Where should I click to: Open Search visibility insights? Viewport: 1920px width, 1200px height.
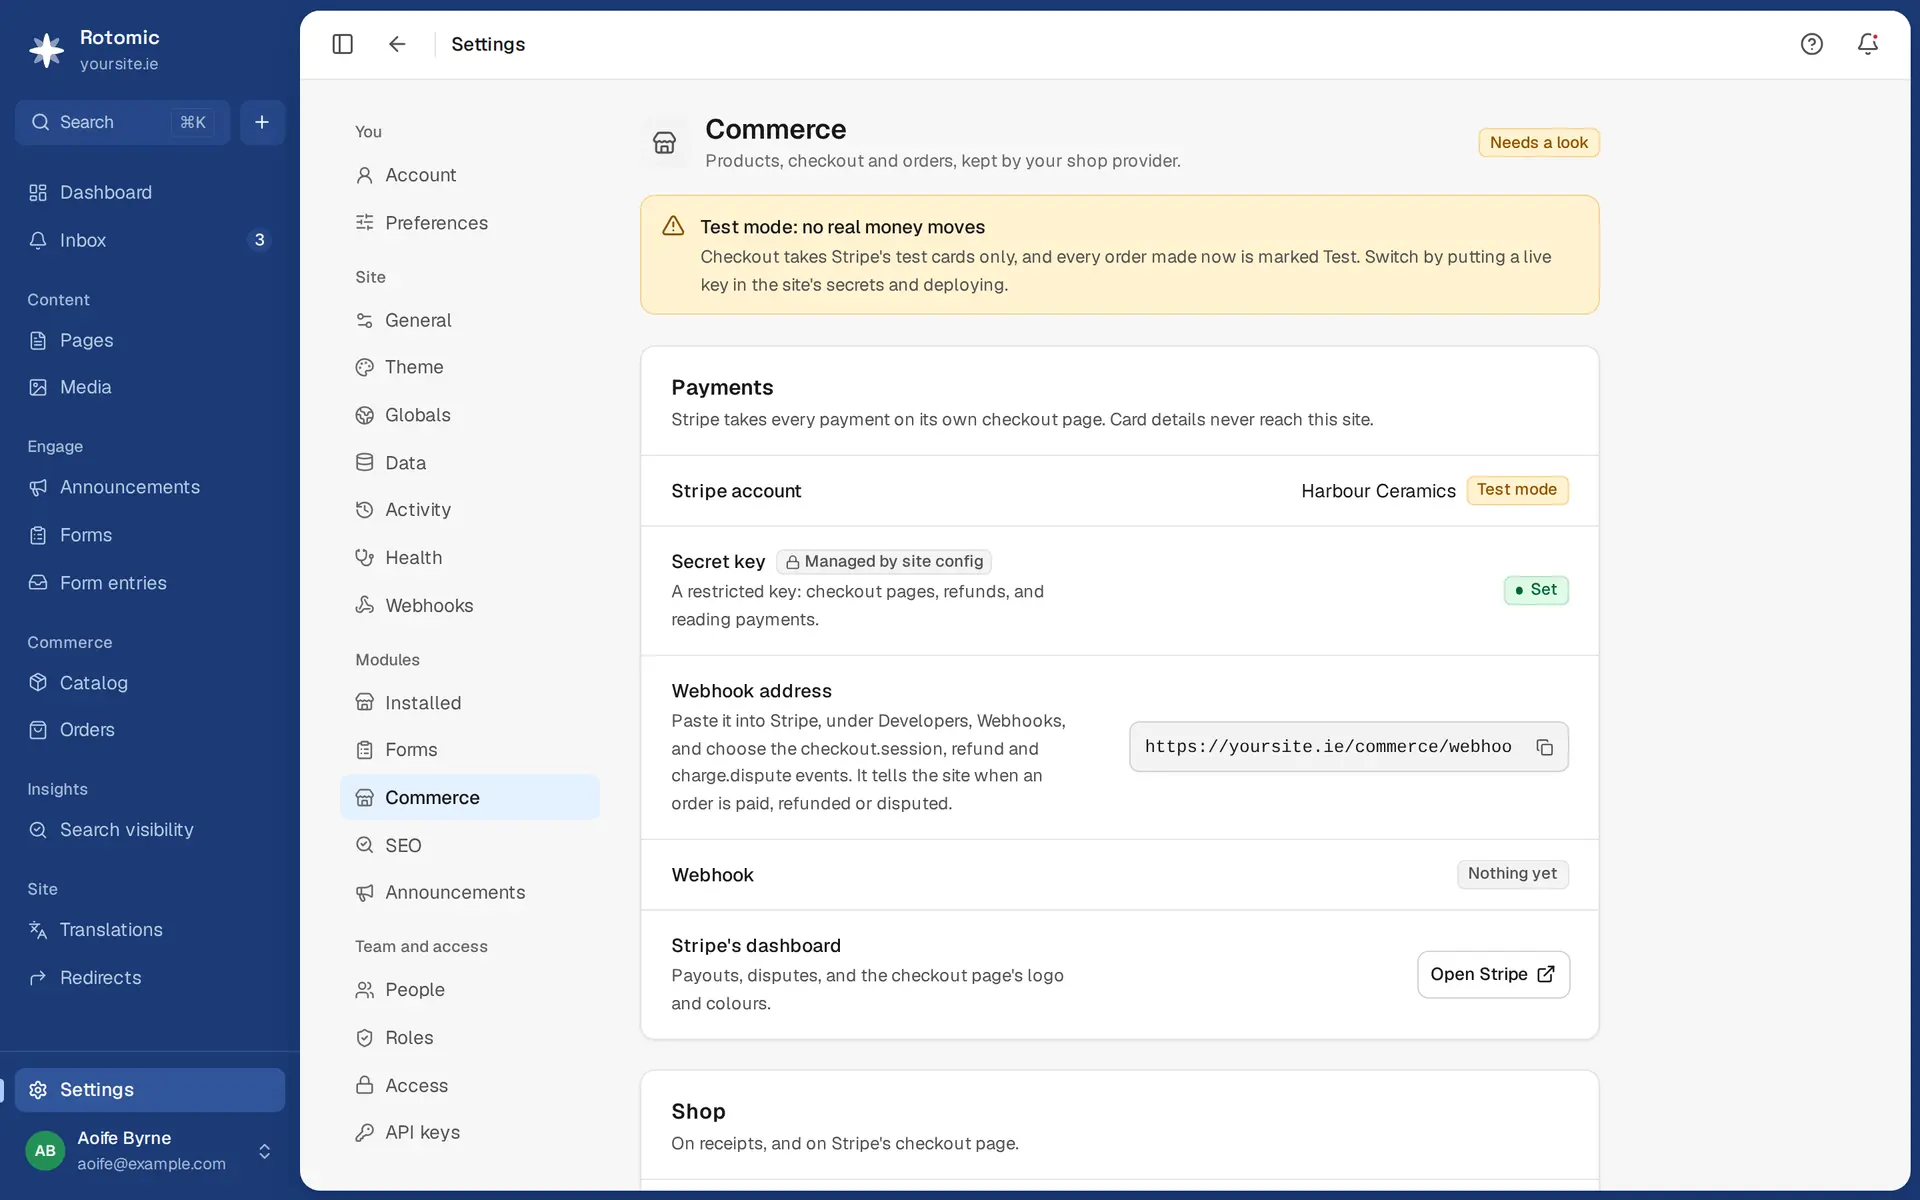(x=150, y=830)
